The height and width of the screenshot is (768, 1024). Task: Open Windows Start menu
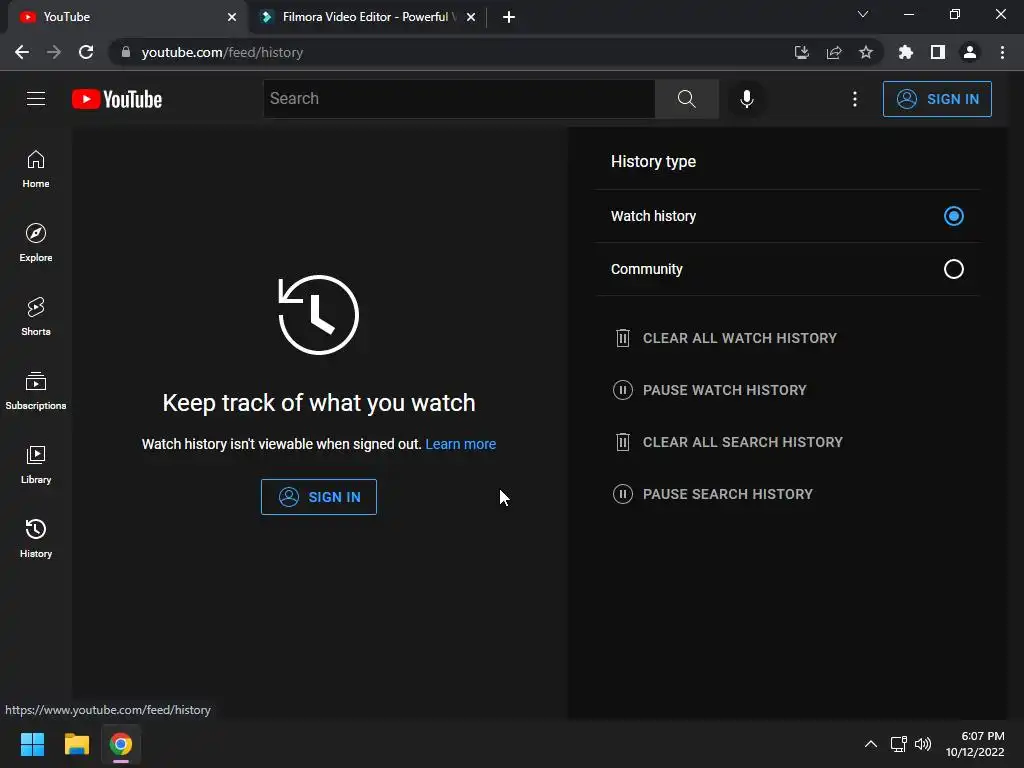32,744
